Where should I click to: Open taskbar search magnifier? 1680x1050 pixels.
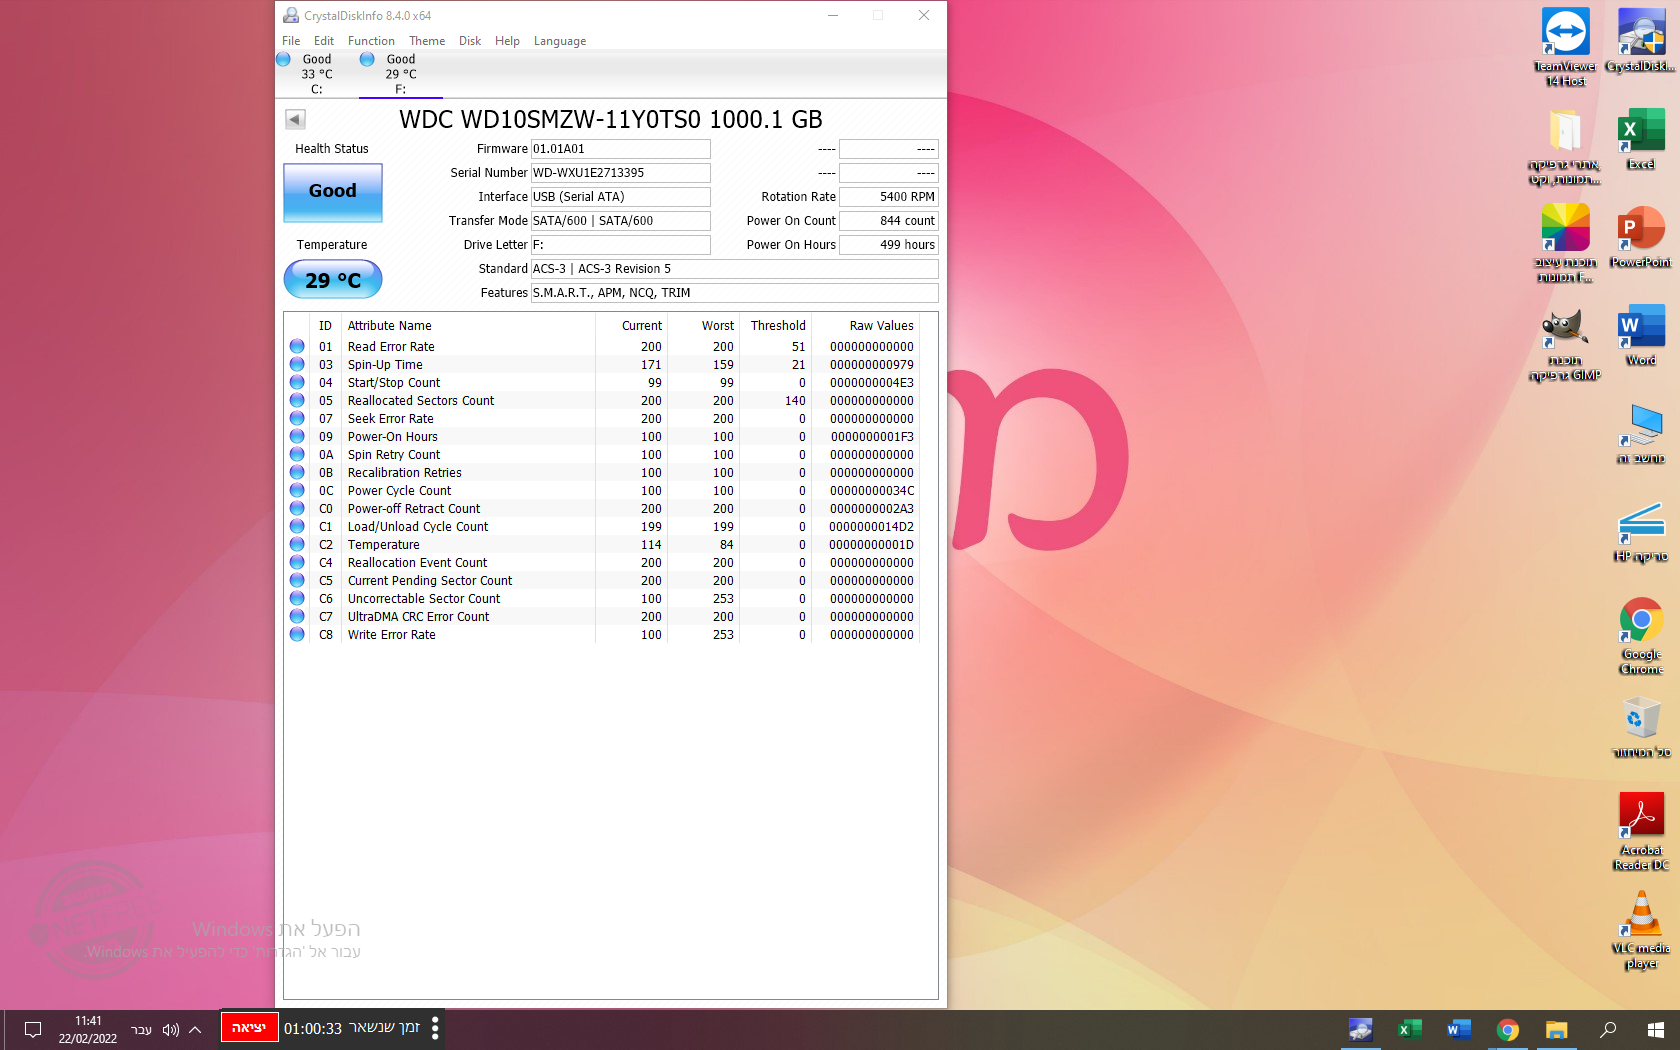click(x=1608, y=1030)
